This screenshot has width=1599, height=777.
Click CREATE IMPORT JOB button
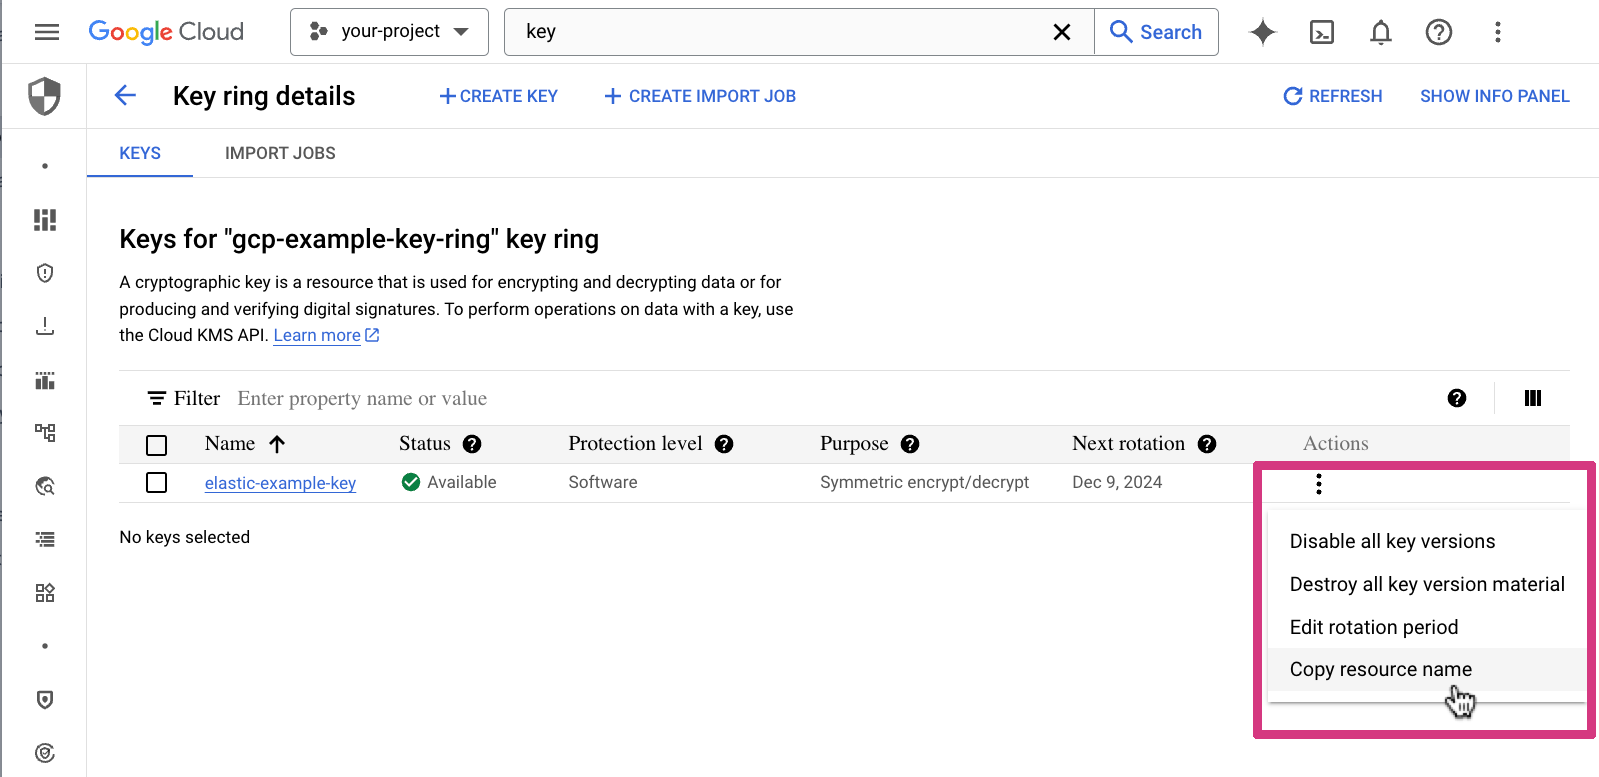point(700,96)
